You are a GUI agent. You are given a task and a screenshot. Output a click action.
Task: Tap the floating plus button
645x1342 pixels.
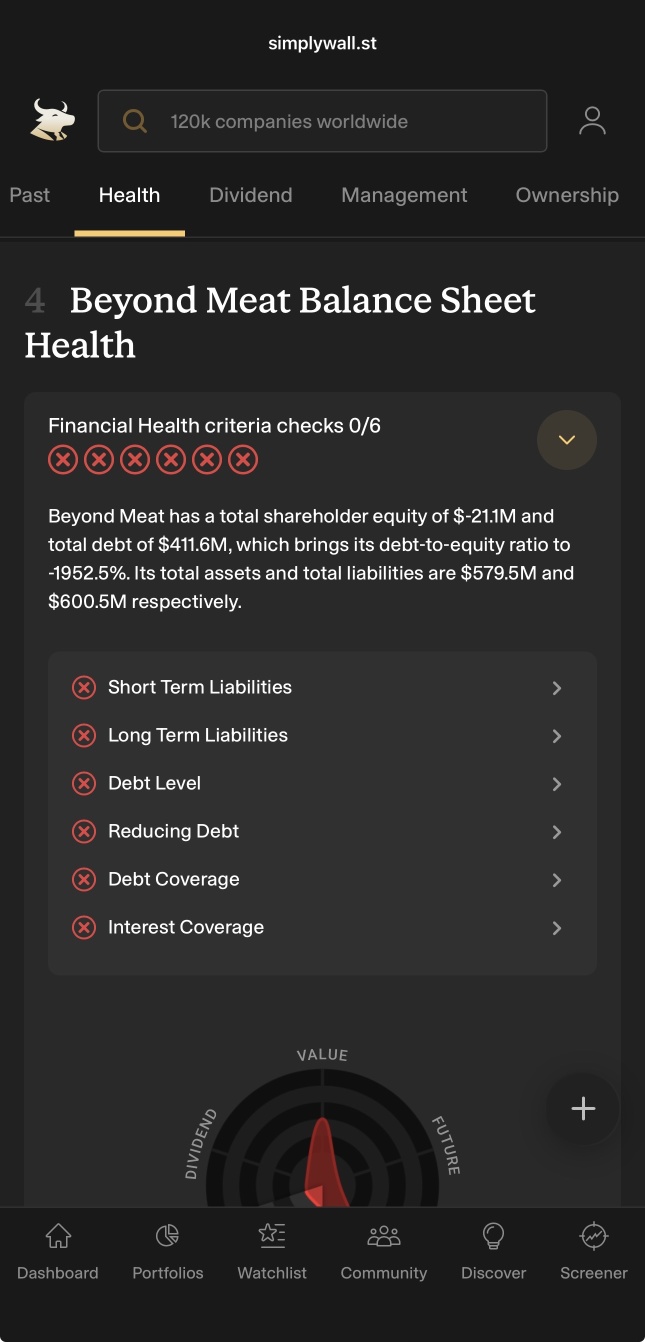click(x=583, y=1108)
